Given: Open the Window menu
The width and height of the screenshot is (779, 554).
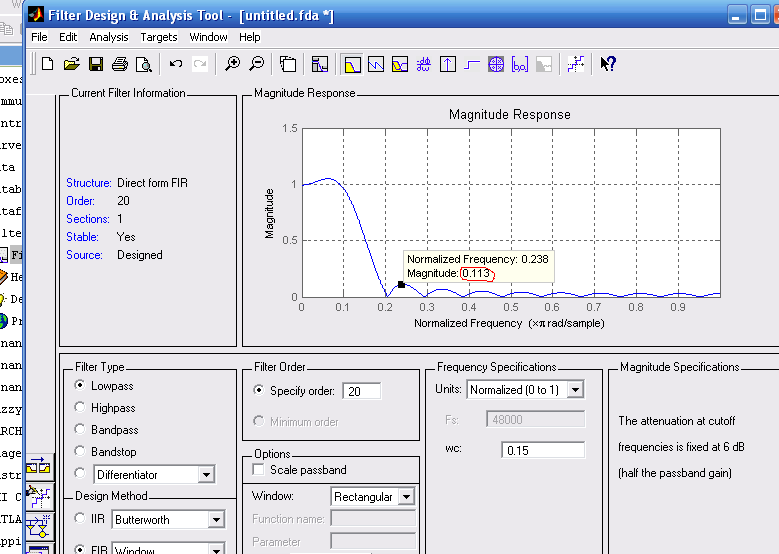Looking at the screenshot, I should click(x=208, y=37).
